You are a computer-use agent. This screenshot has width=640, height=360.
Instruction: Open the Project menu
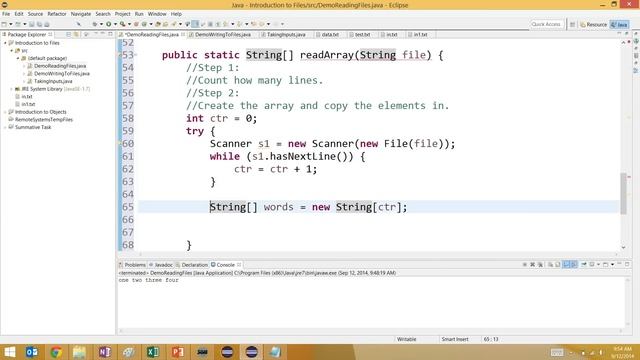pos(122,14)
